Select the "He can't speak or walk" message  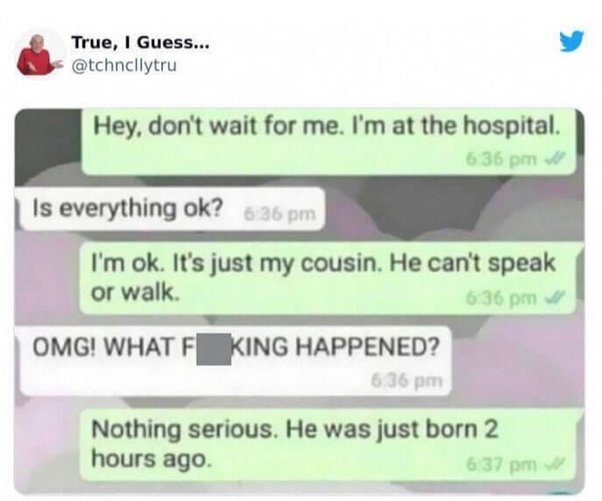coord(328,278)
